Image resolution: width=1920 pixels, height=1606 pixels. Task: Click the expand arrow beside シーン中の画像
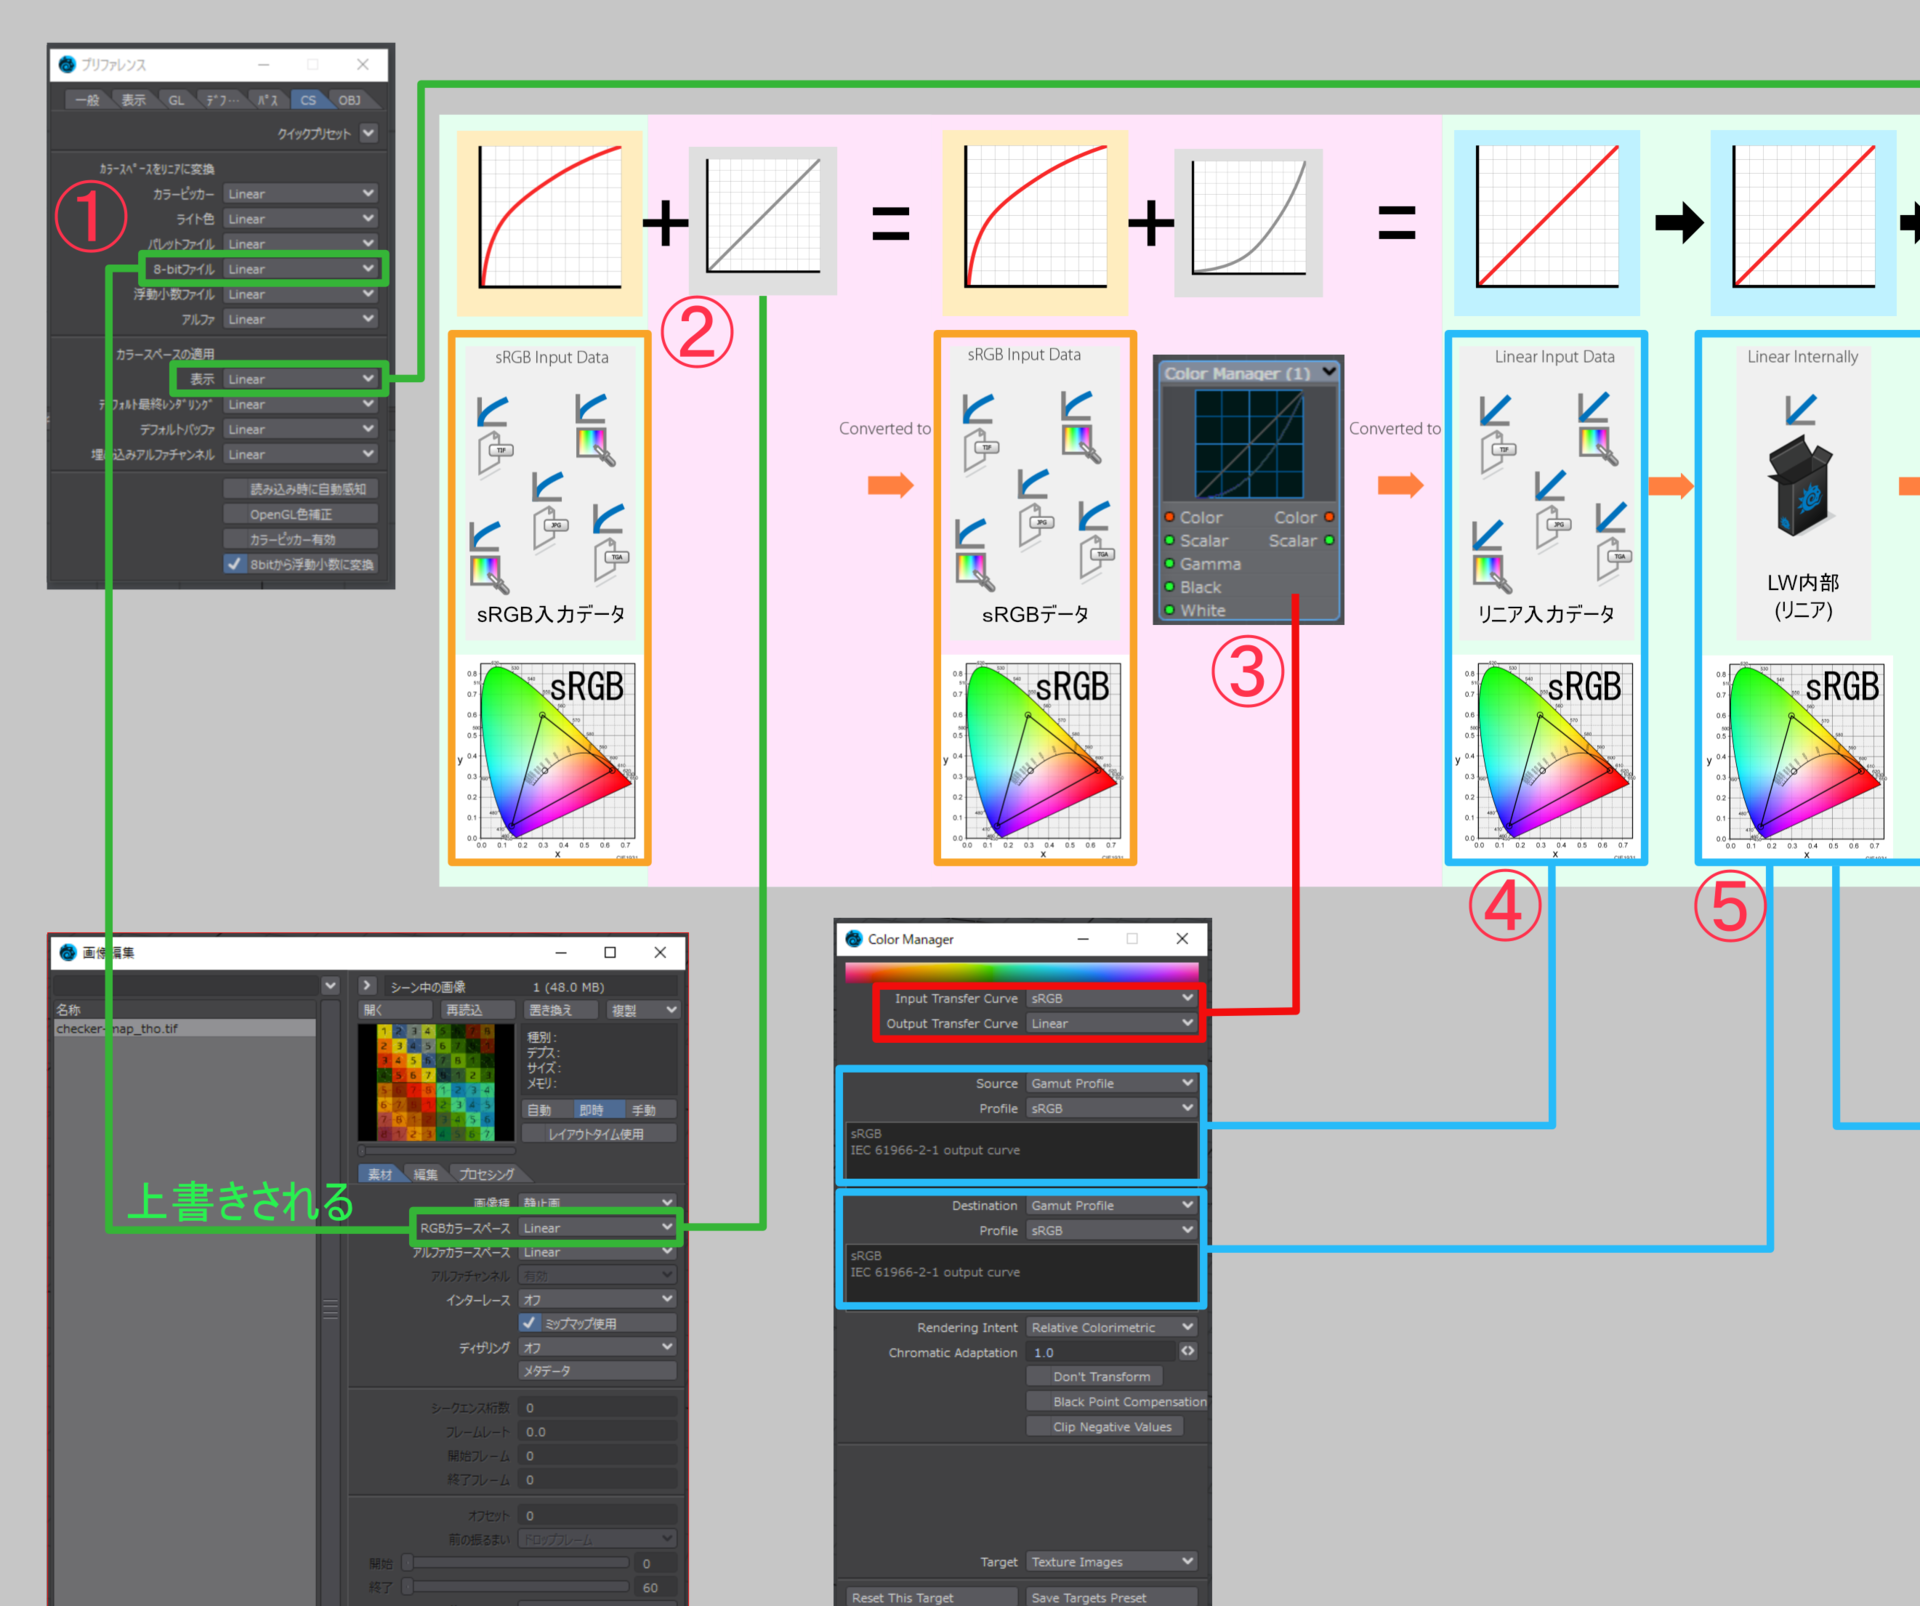click(x=367, y=986)
